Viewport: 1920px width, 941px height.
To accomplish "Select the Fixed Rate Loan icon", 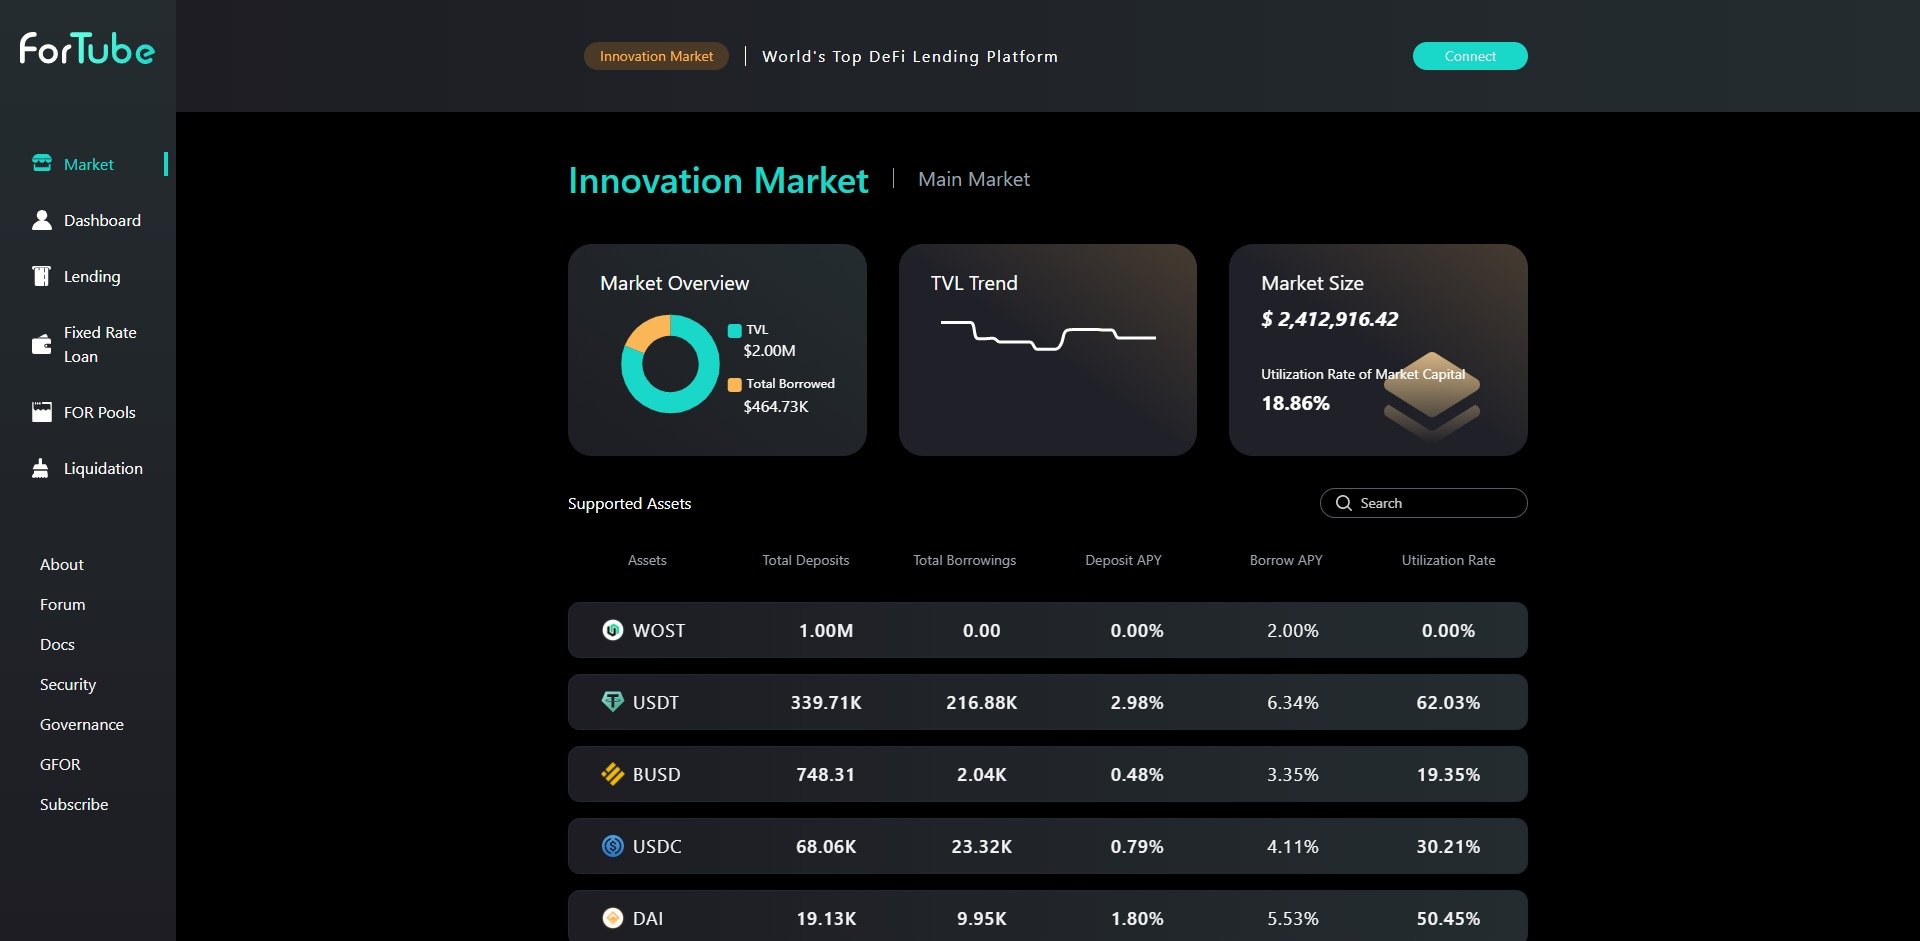I will click(41, 344).
